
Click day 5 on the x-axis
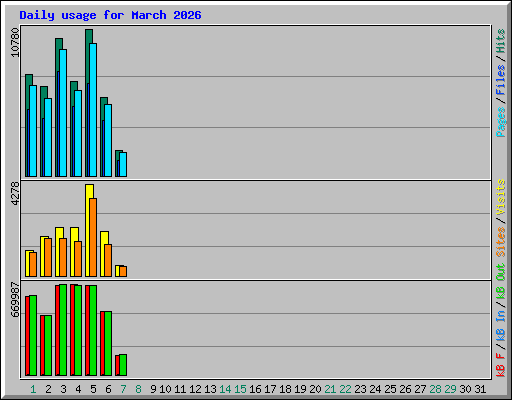click(93, 389)
